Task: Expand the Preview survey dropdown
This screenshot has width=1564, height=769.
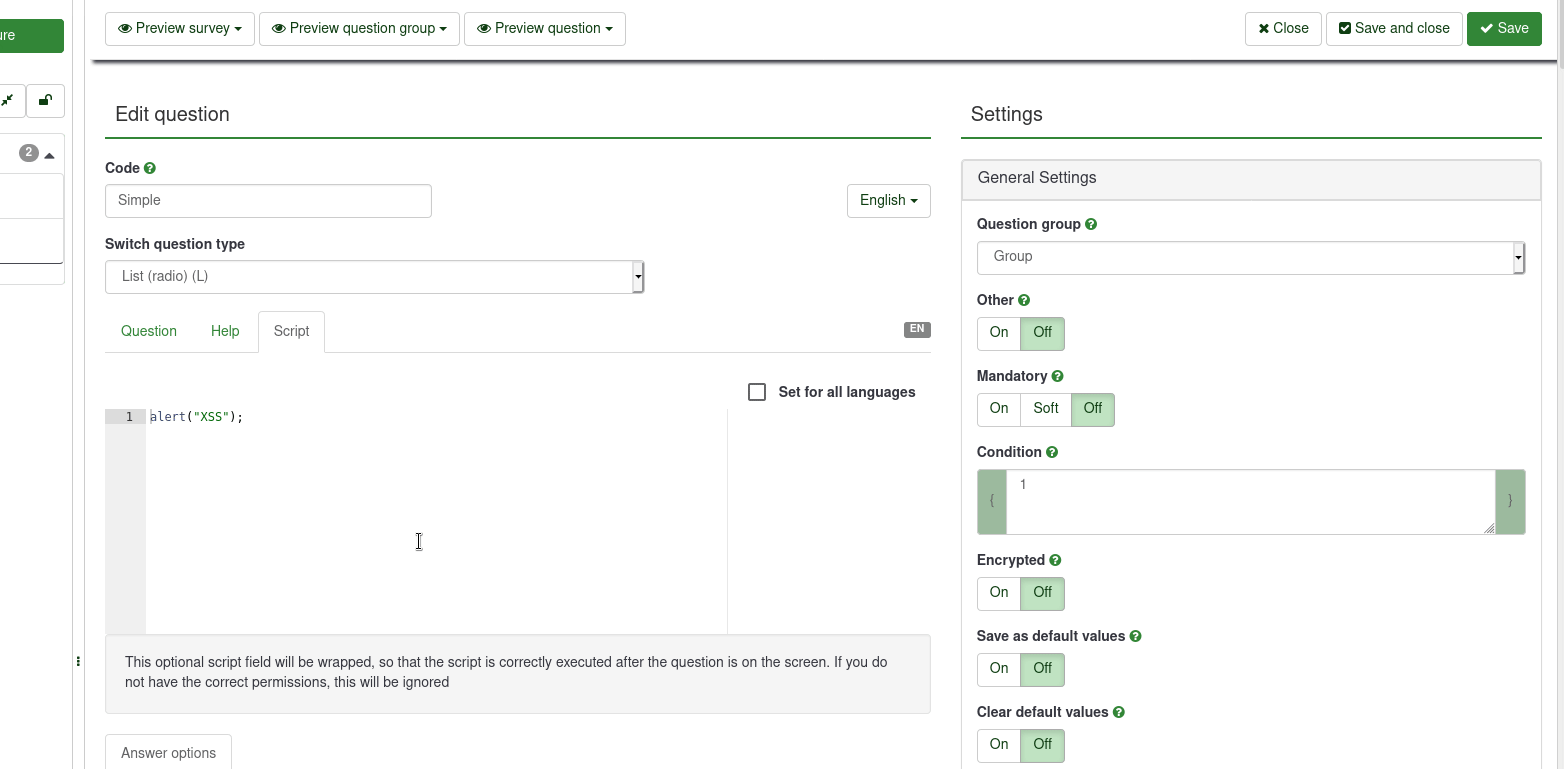Action: 180,29
